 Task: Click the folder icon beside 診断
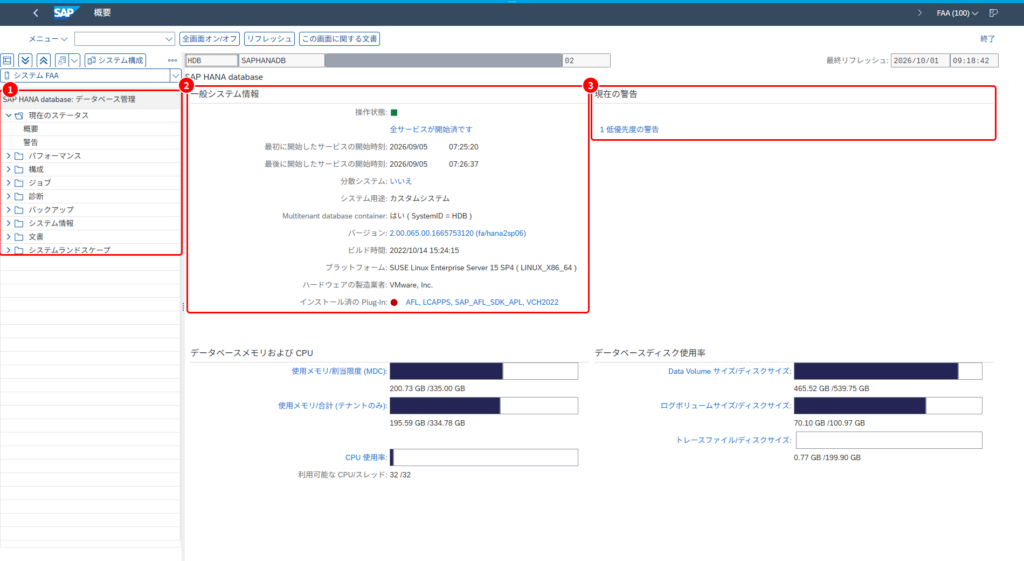click(20, 197)
